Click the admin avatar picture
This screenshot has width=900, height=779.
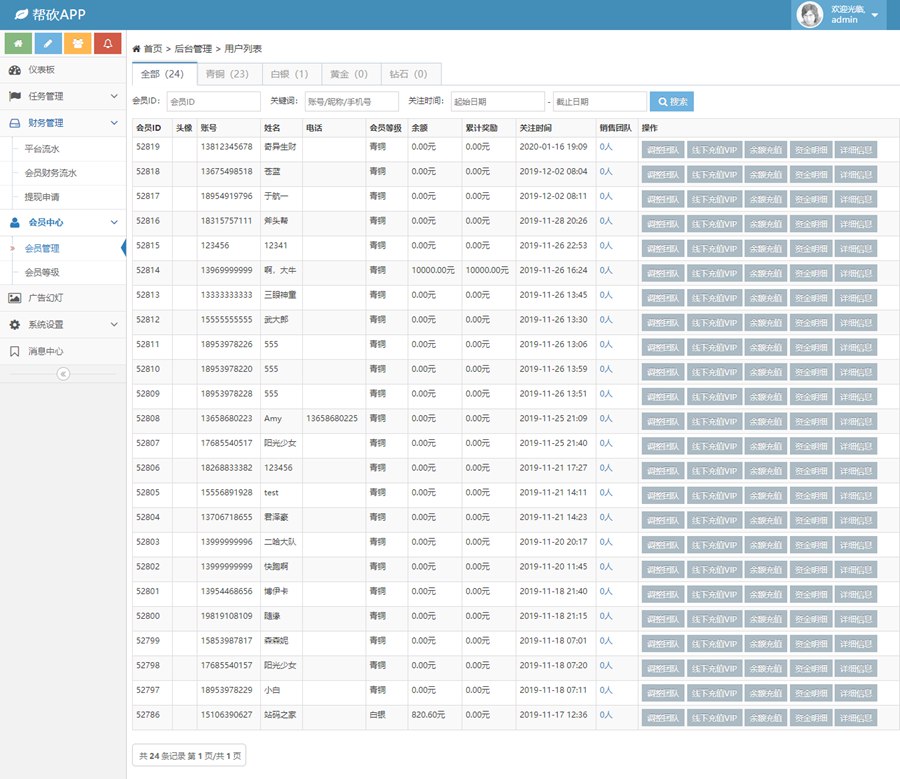tap(809, 15)
